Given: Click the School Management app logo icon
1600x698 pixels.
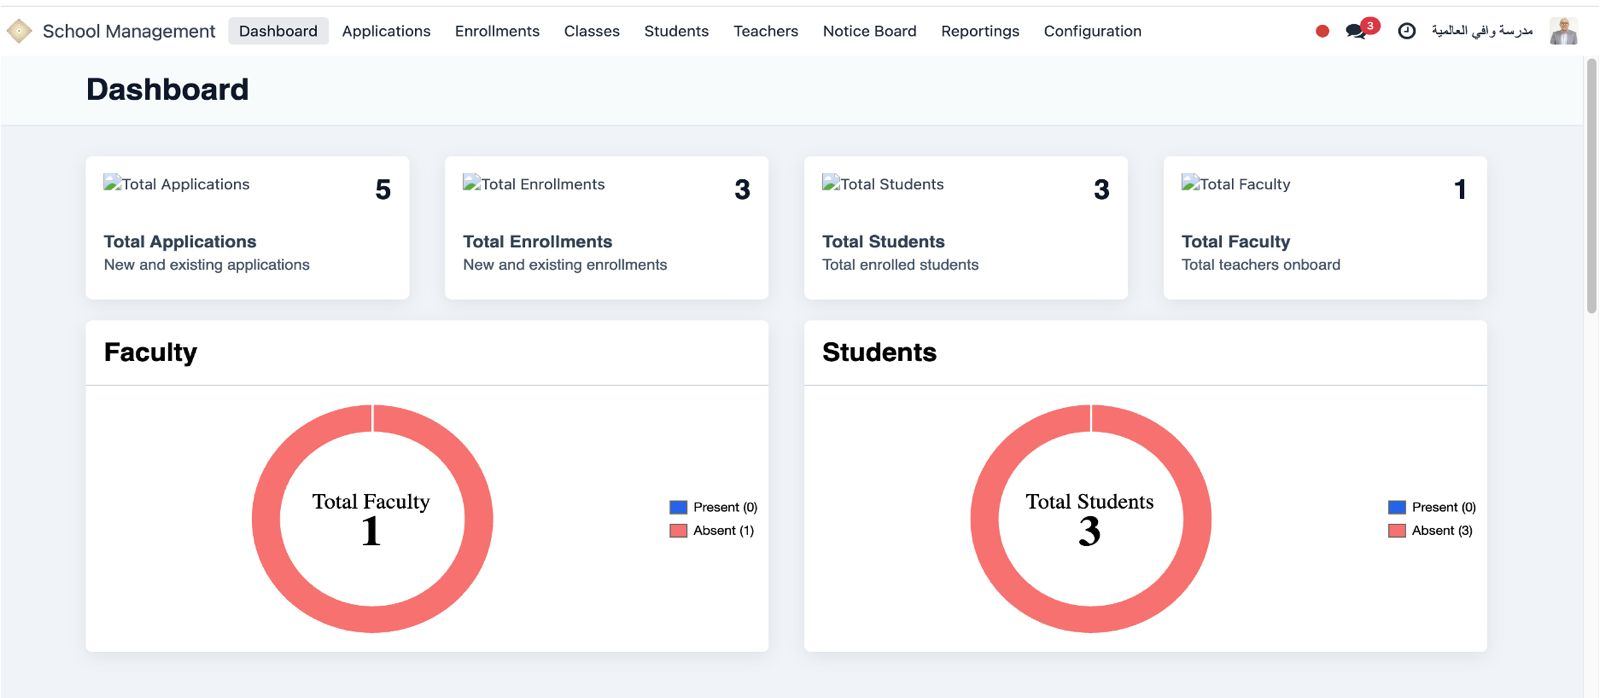Looking at the screenshot, I should pos(19,31).
